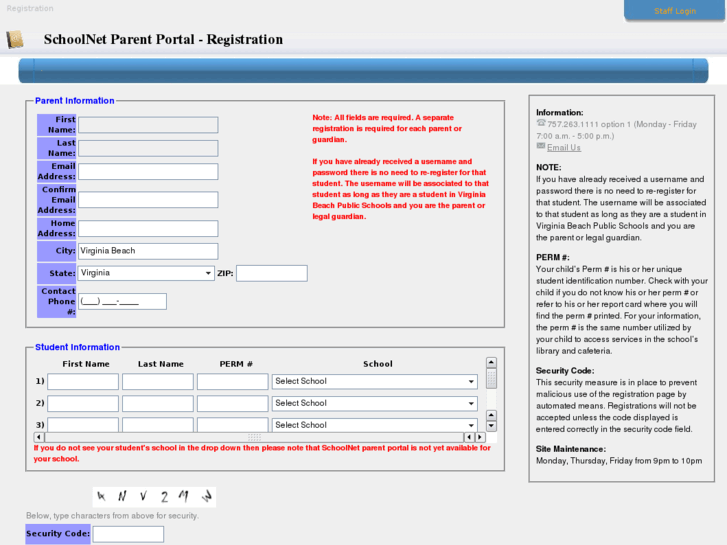Click the scroll-down arrow at bottom of student list
This screenshot has width=727, height=545.
(x=491, y=426)
